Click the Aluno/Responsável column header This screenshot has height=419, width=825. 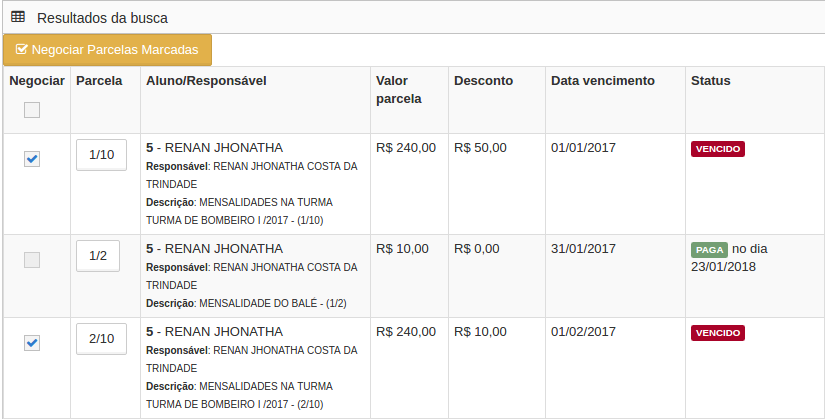206,81
